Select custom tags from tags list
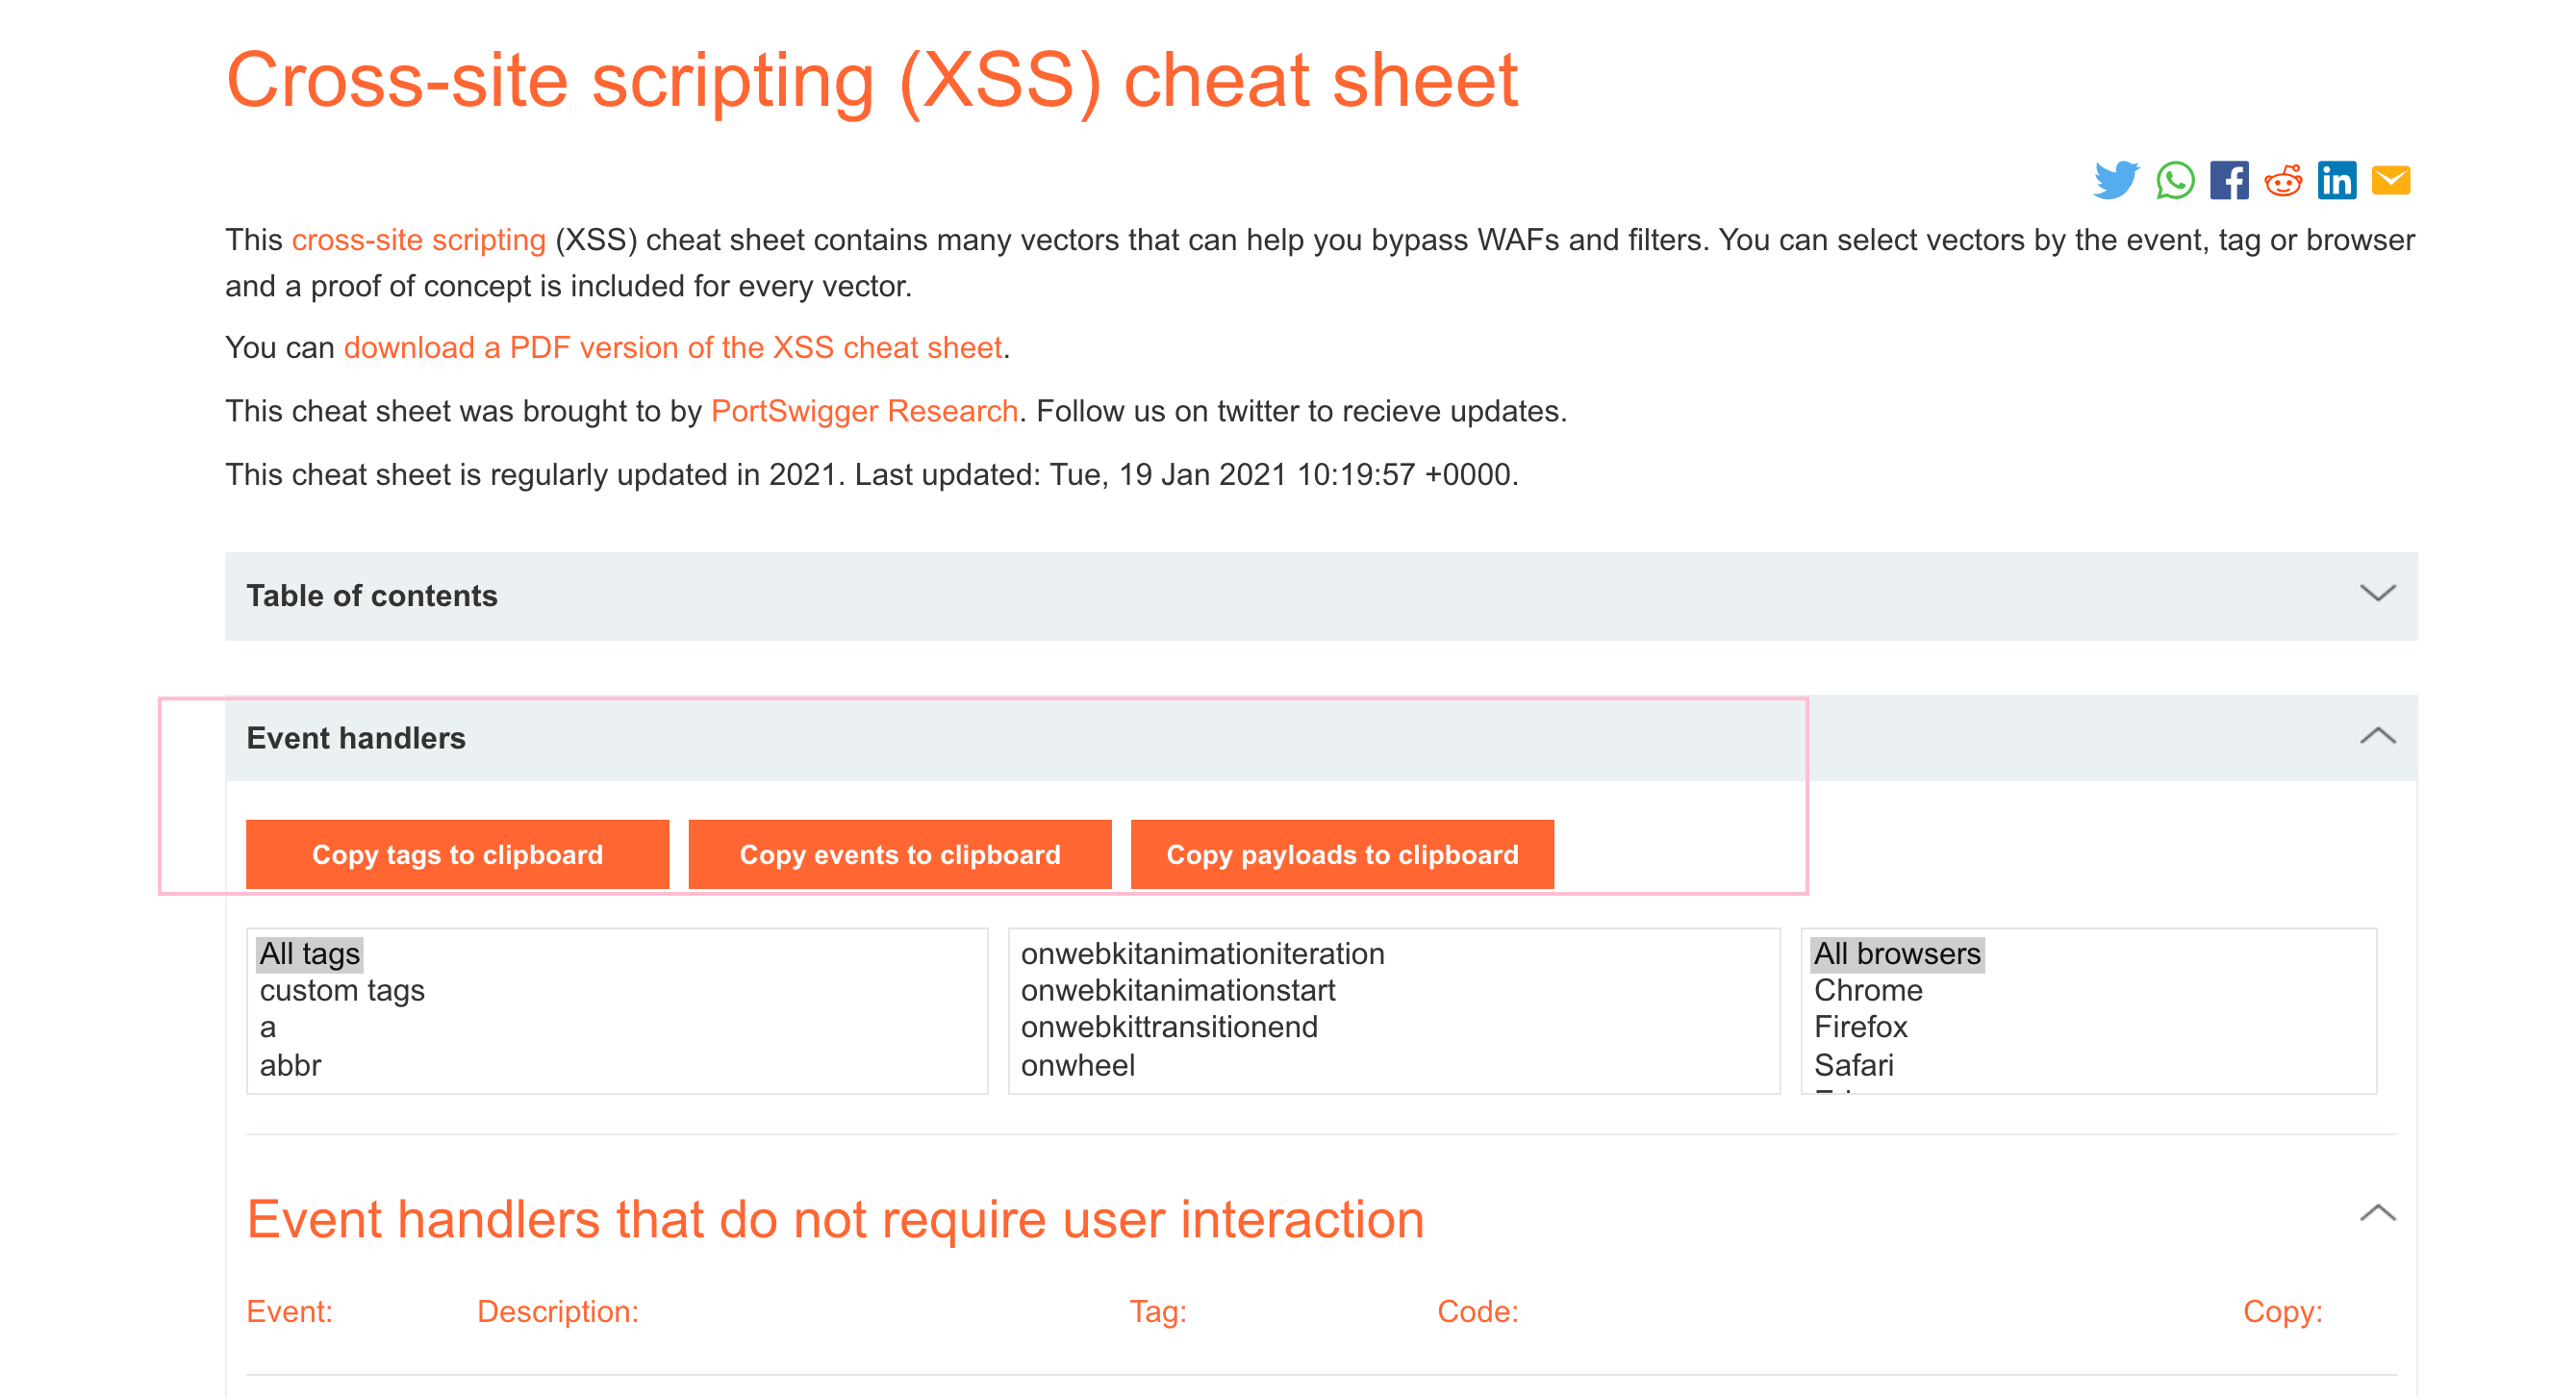 pos(341,991)
